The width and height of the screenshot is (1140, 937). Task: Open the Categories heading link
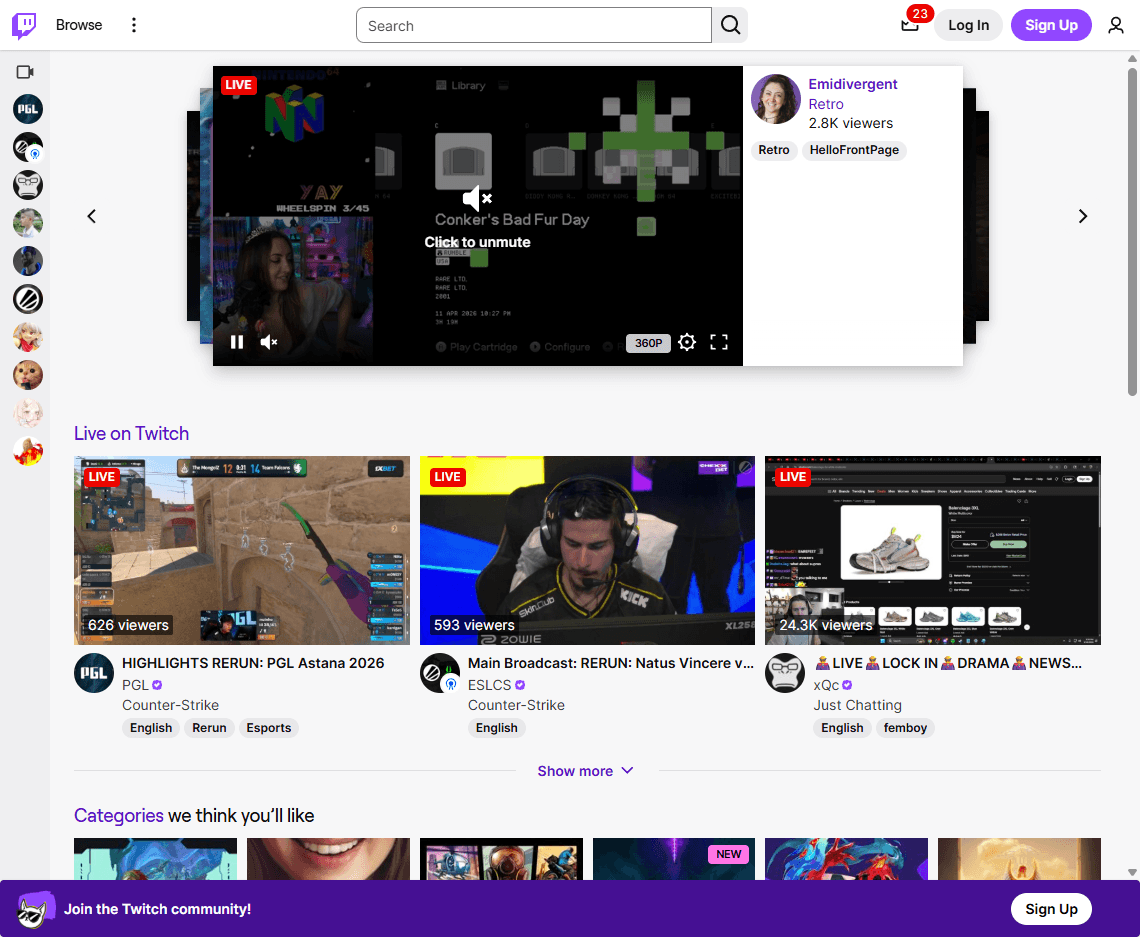[119, 816]
